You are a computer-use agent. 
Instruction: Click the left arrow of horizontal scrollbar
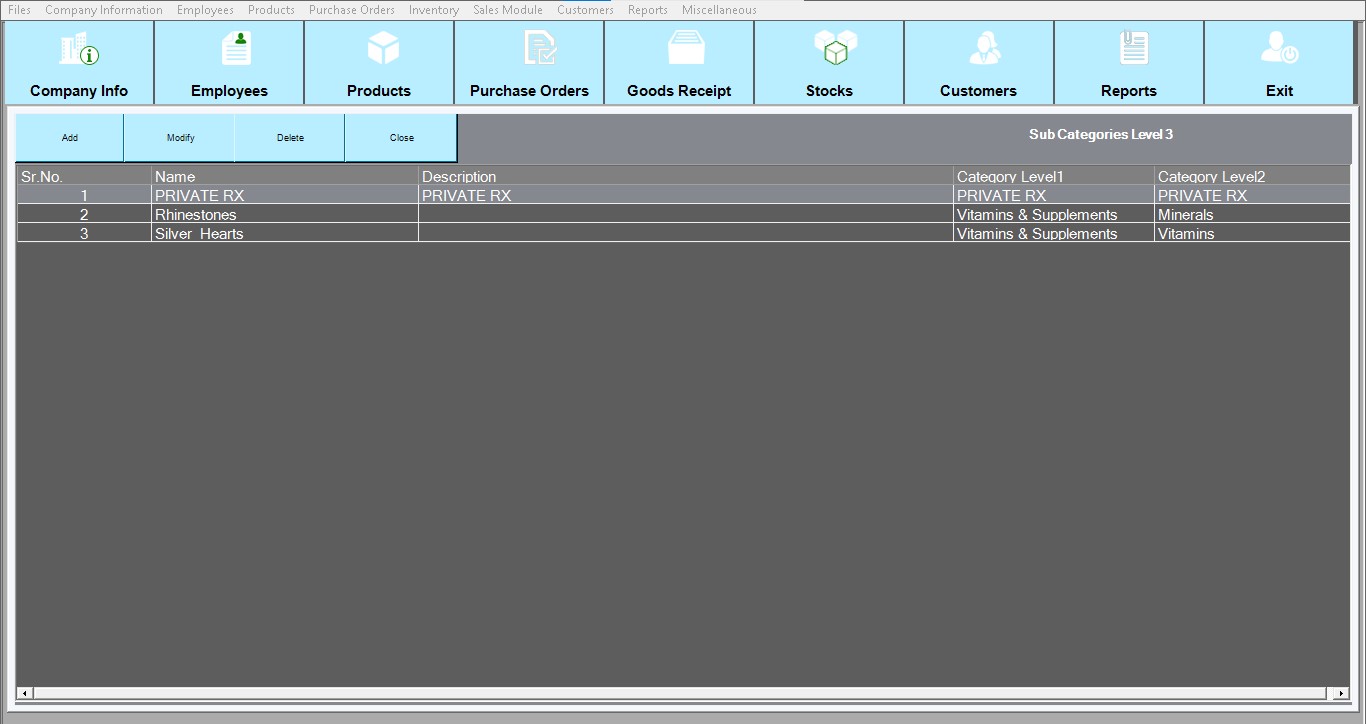[25, 693]
